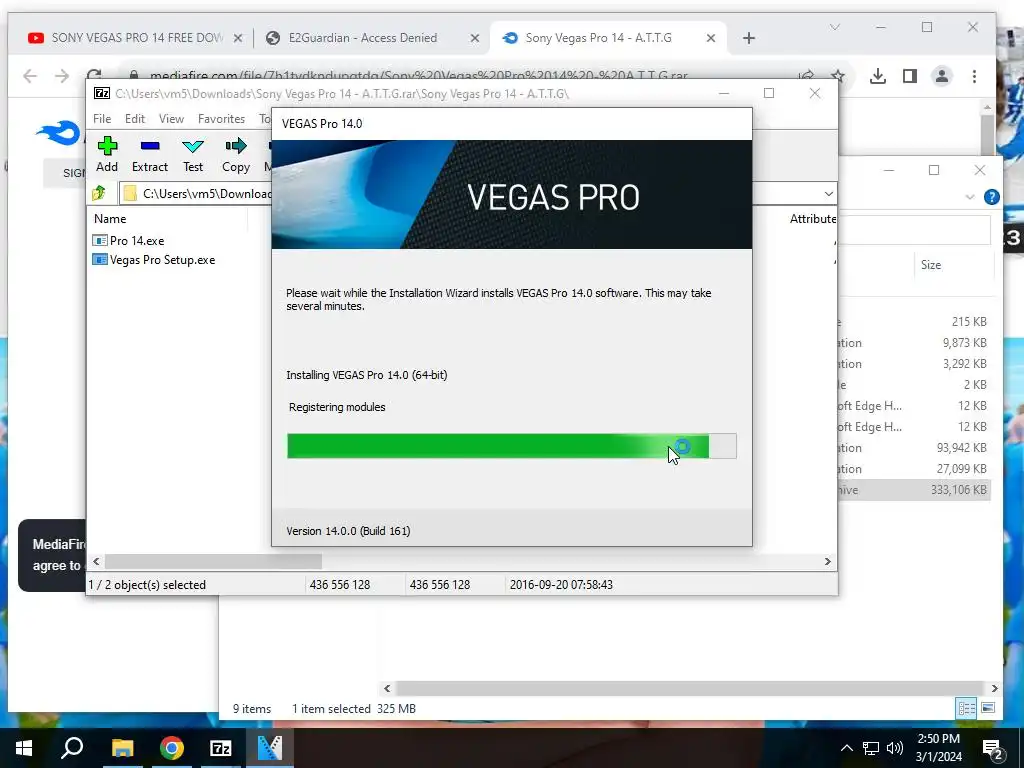Image resolution: width=1024 pixels, height=768 pixels.
Task: Sort File Explorer by Size column
Action: (931, 264)
